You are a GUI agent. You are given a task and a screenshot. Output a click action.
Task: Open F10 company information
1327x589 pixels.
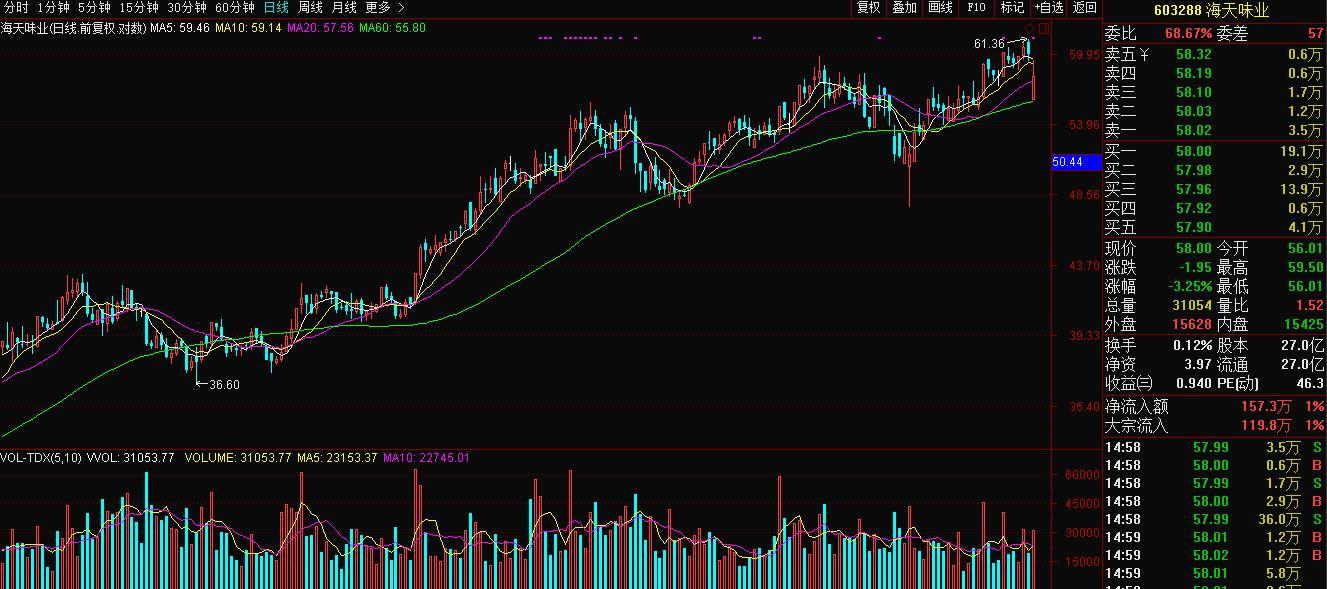(976, 7)
